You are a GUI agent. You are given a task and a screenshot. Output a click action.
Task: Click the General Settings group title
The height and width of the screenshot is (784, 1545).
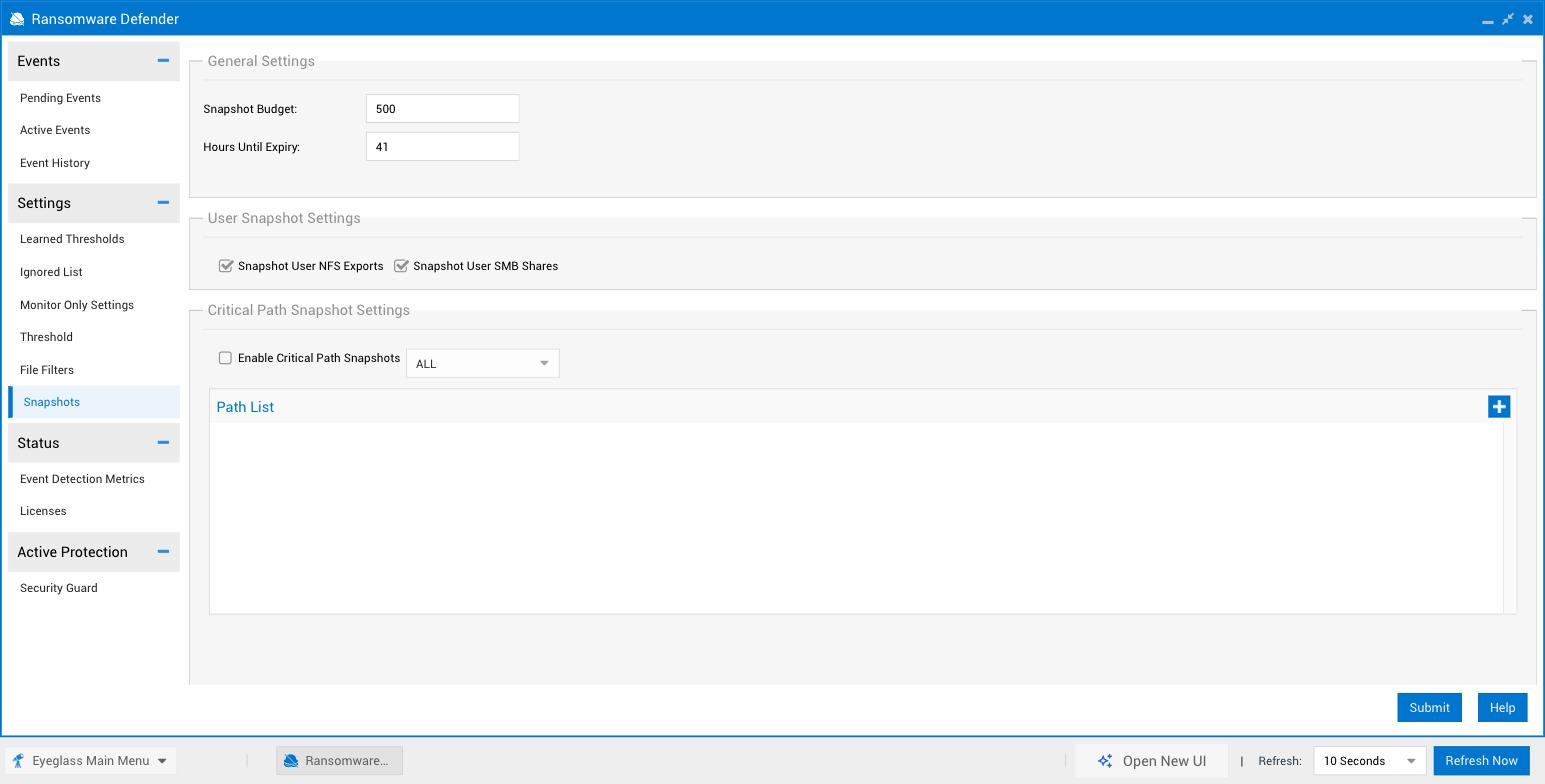click(261, 61)
